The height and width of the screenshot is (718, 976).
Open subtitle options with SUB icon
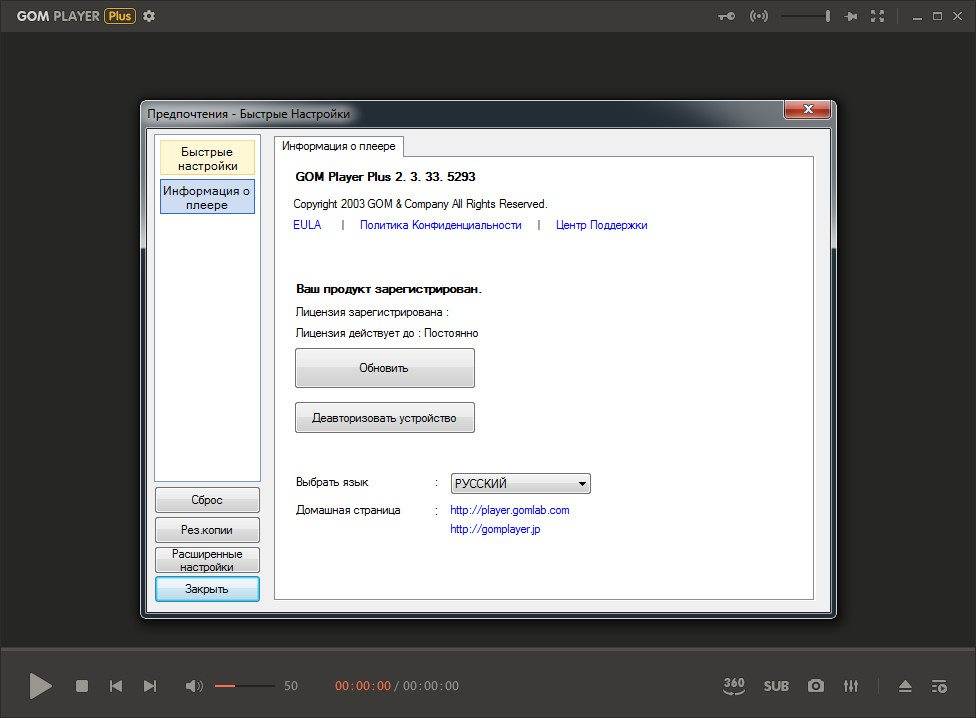(x=776, y=686)
